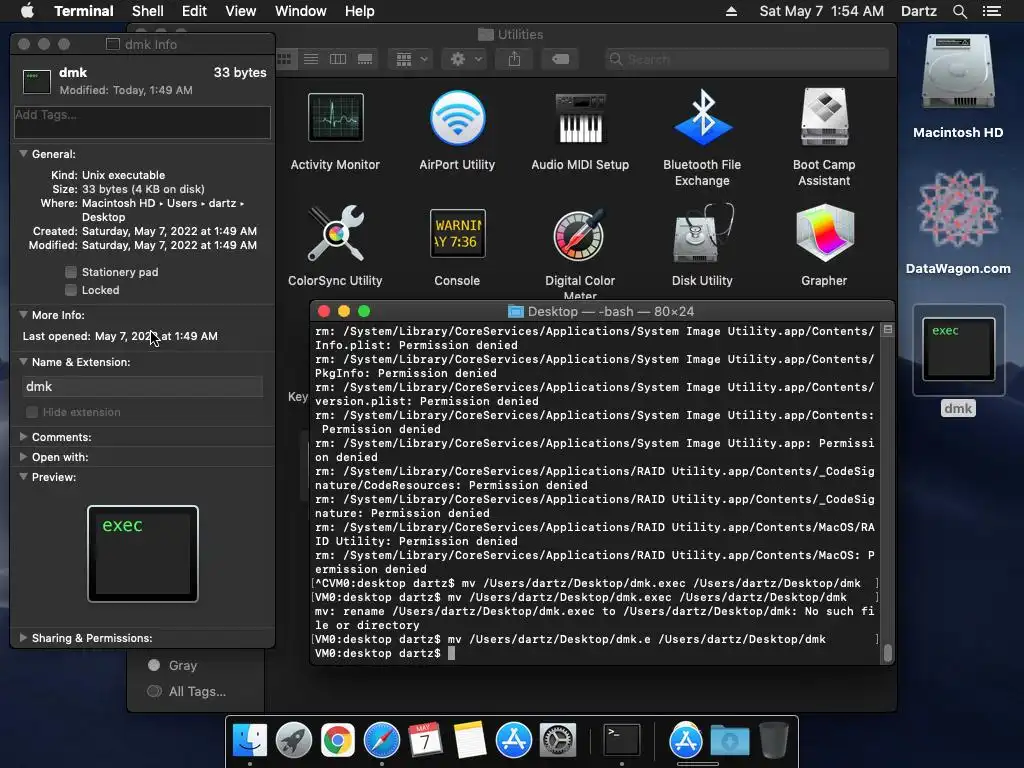This screenshot has height=768, width=1024.
Task: Click Dartz user name in menu bar
Action: tap(918, 11)
